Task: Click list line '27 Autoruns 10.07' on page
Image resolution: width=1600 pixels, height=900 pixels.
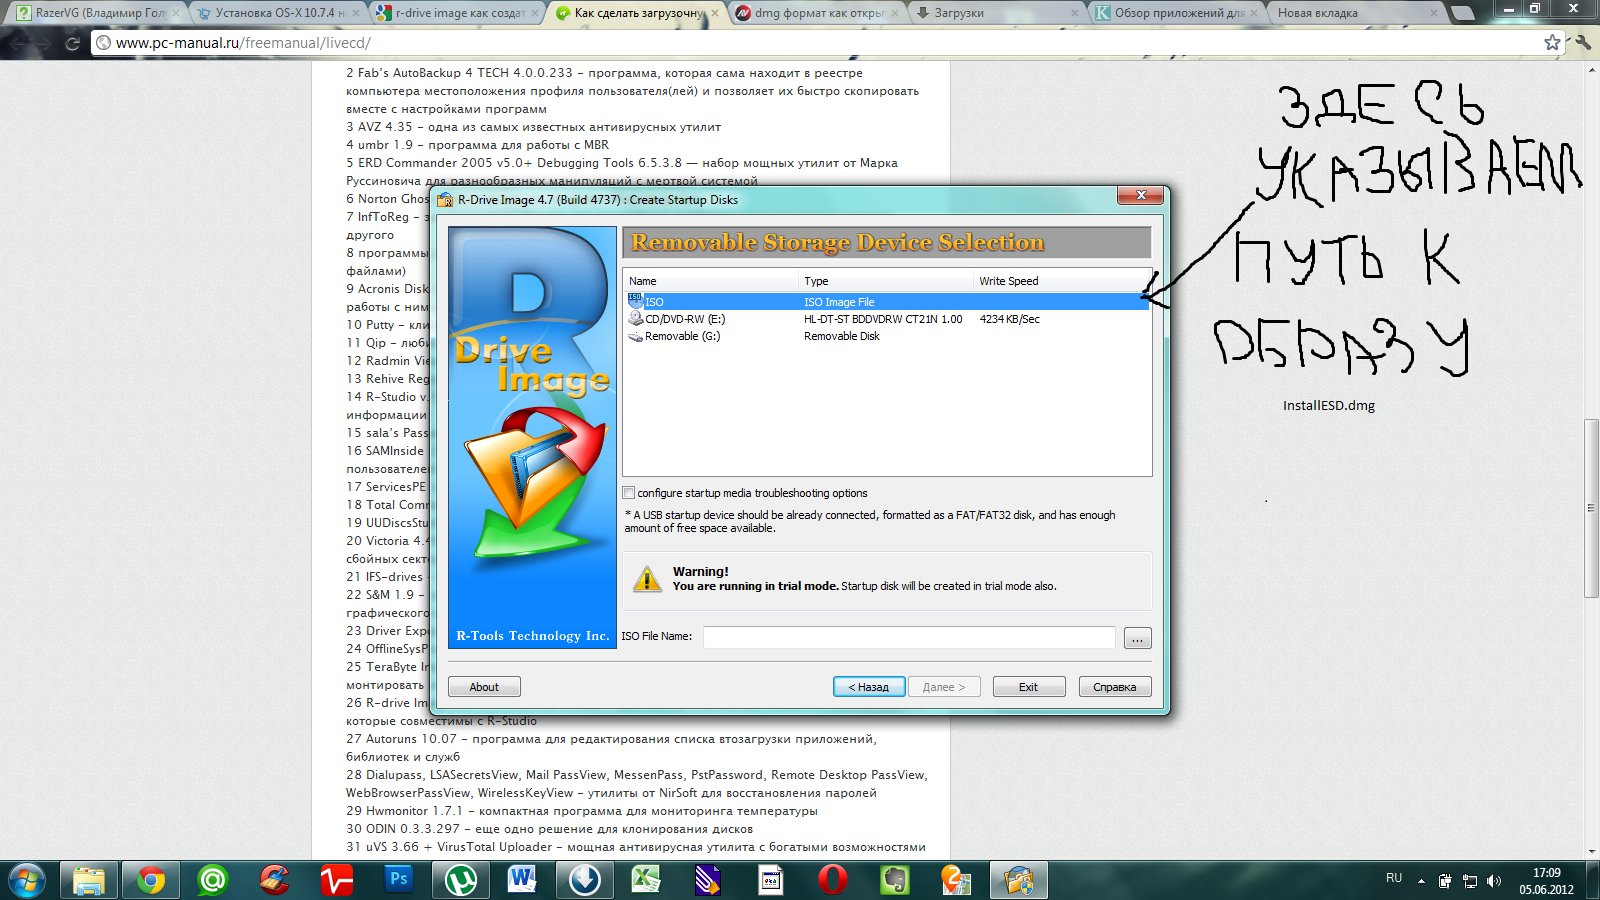Action: pyautogui.click(x=611, y=739)
